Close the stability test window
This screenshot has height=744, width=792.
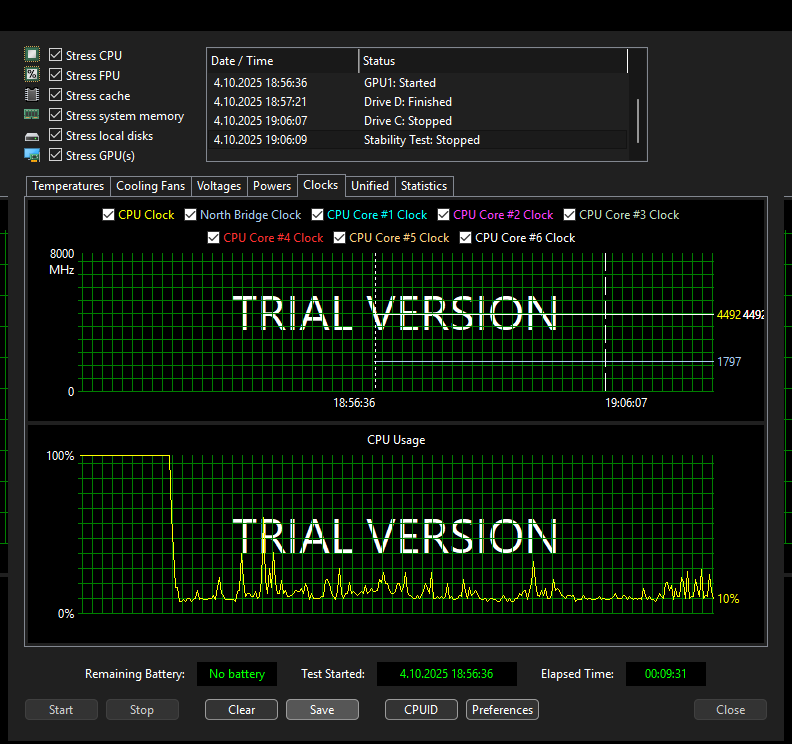click(730, 710)
